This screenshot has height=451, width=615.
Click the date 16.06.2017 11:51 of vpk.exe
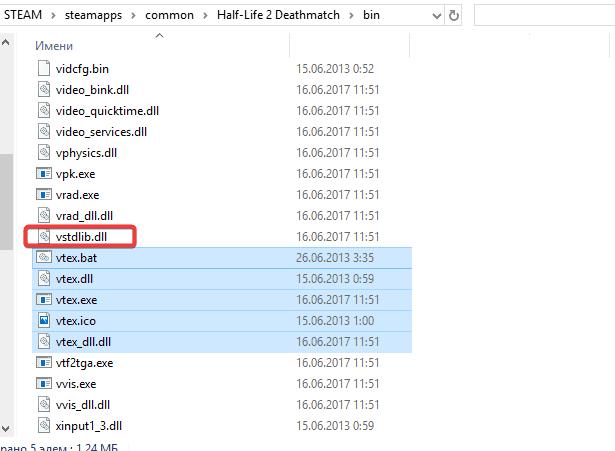click(x=338, y=174)
